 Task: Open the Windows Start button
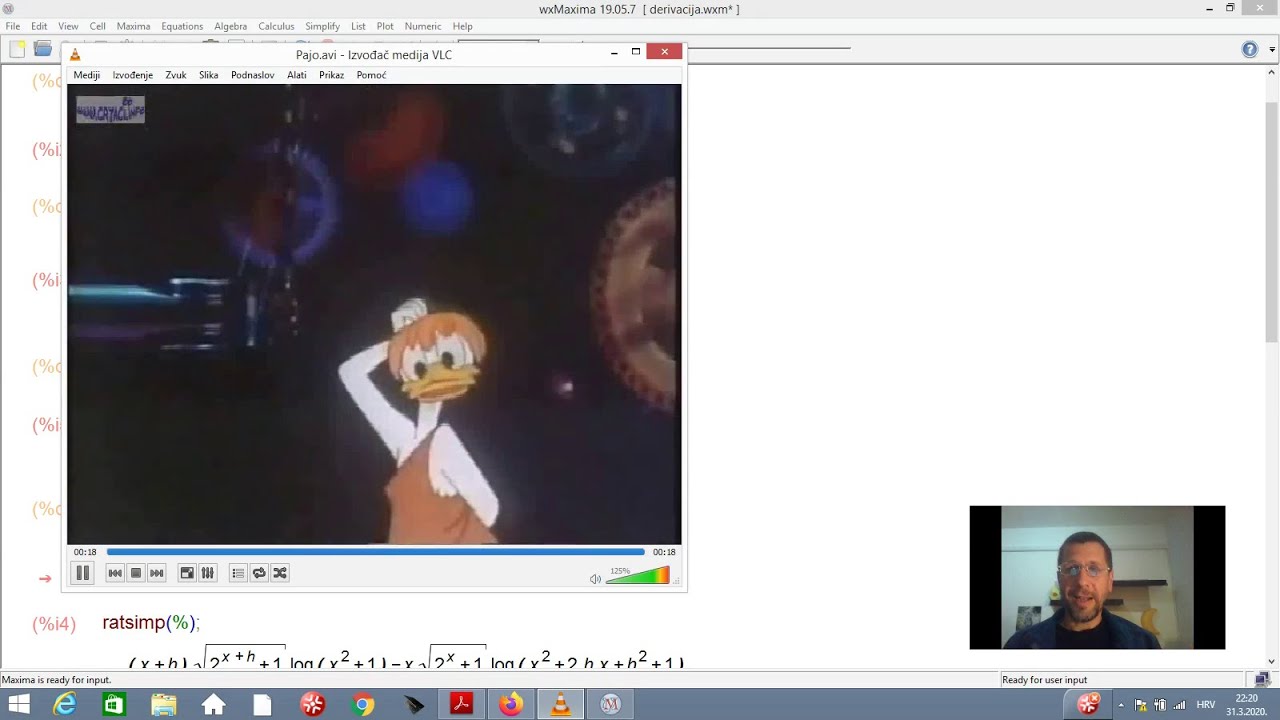pyautogui.click(x=18, y=705)
